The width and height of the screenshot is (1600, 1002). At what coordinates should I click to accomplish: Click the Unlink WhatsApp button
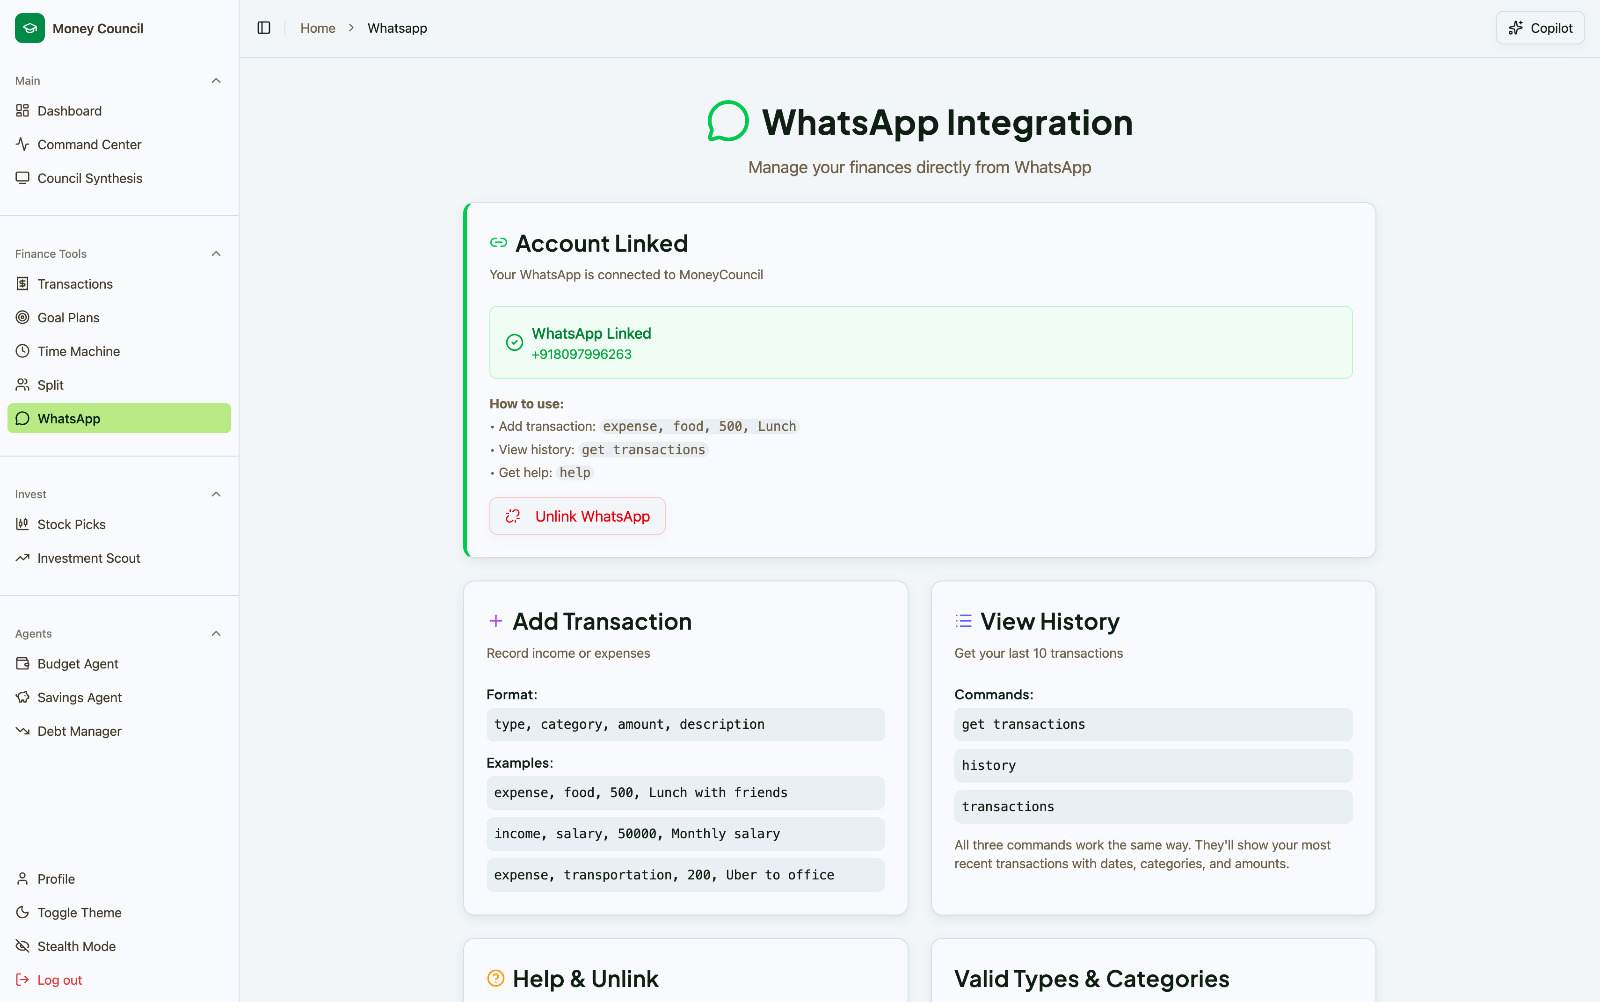tap(577, 516)
